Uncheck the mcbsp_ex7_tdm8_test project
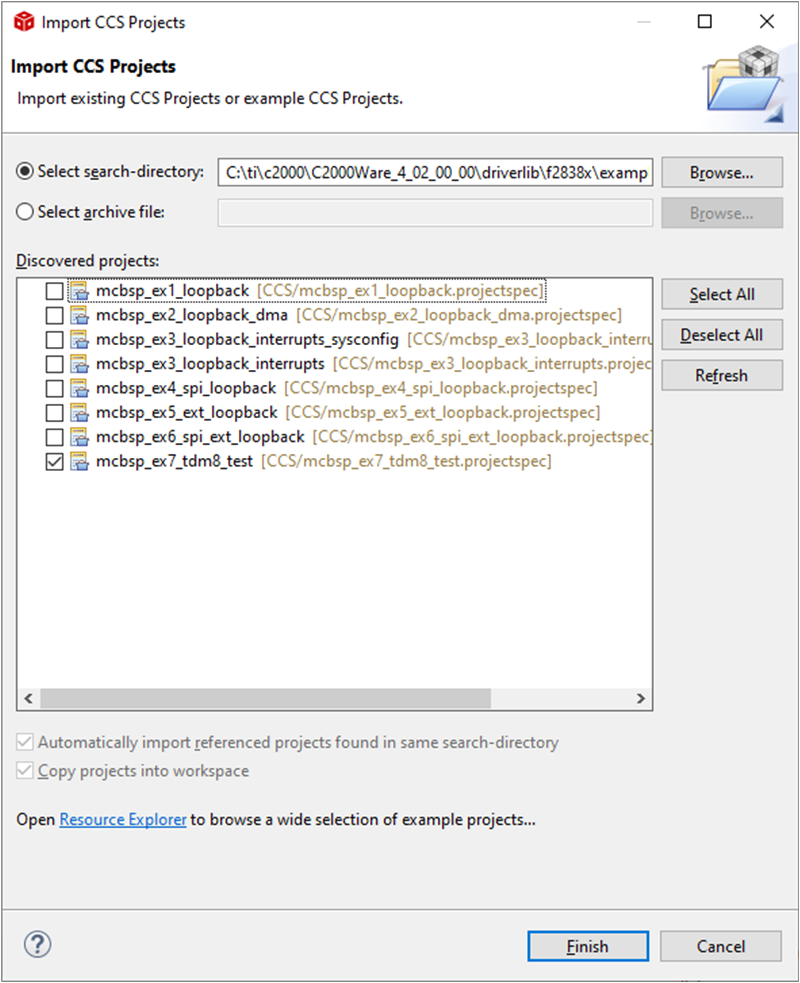This screenshot has height=983, width=800. (x=54, y=461)
